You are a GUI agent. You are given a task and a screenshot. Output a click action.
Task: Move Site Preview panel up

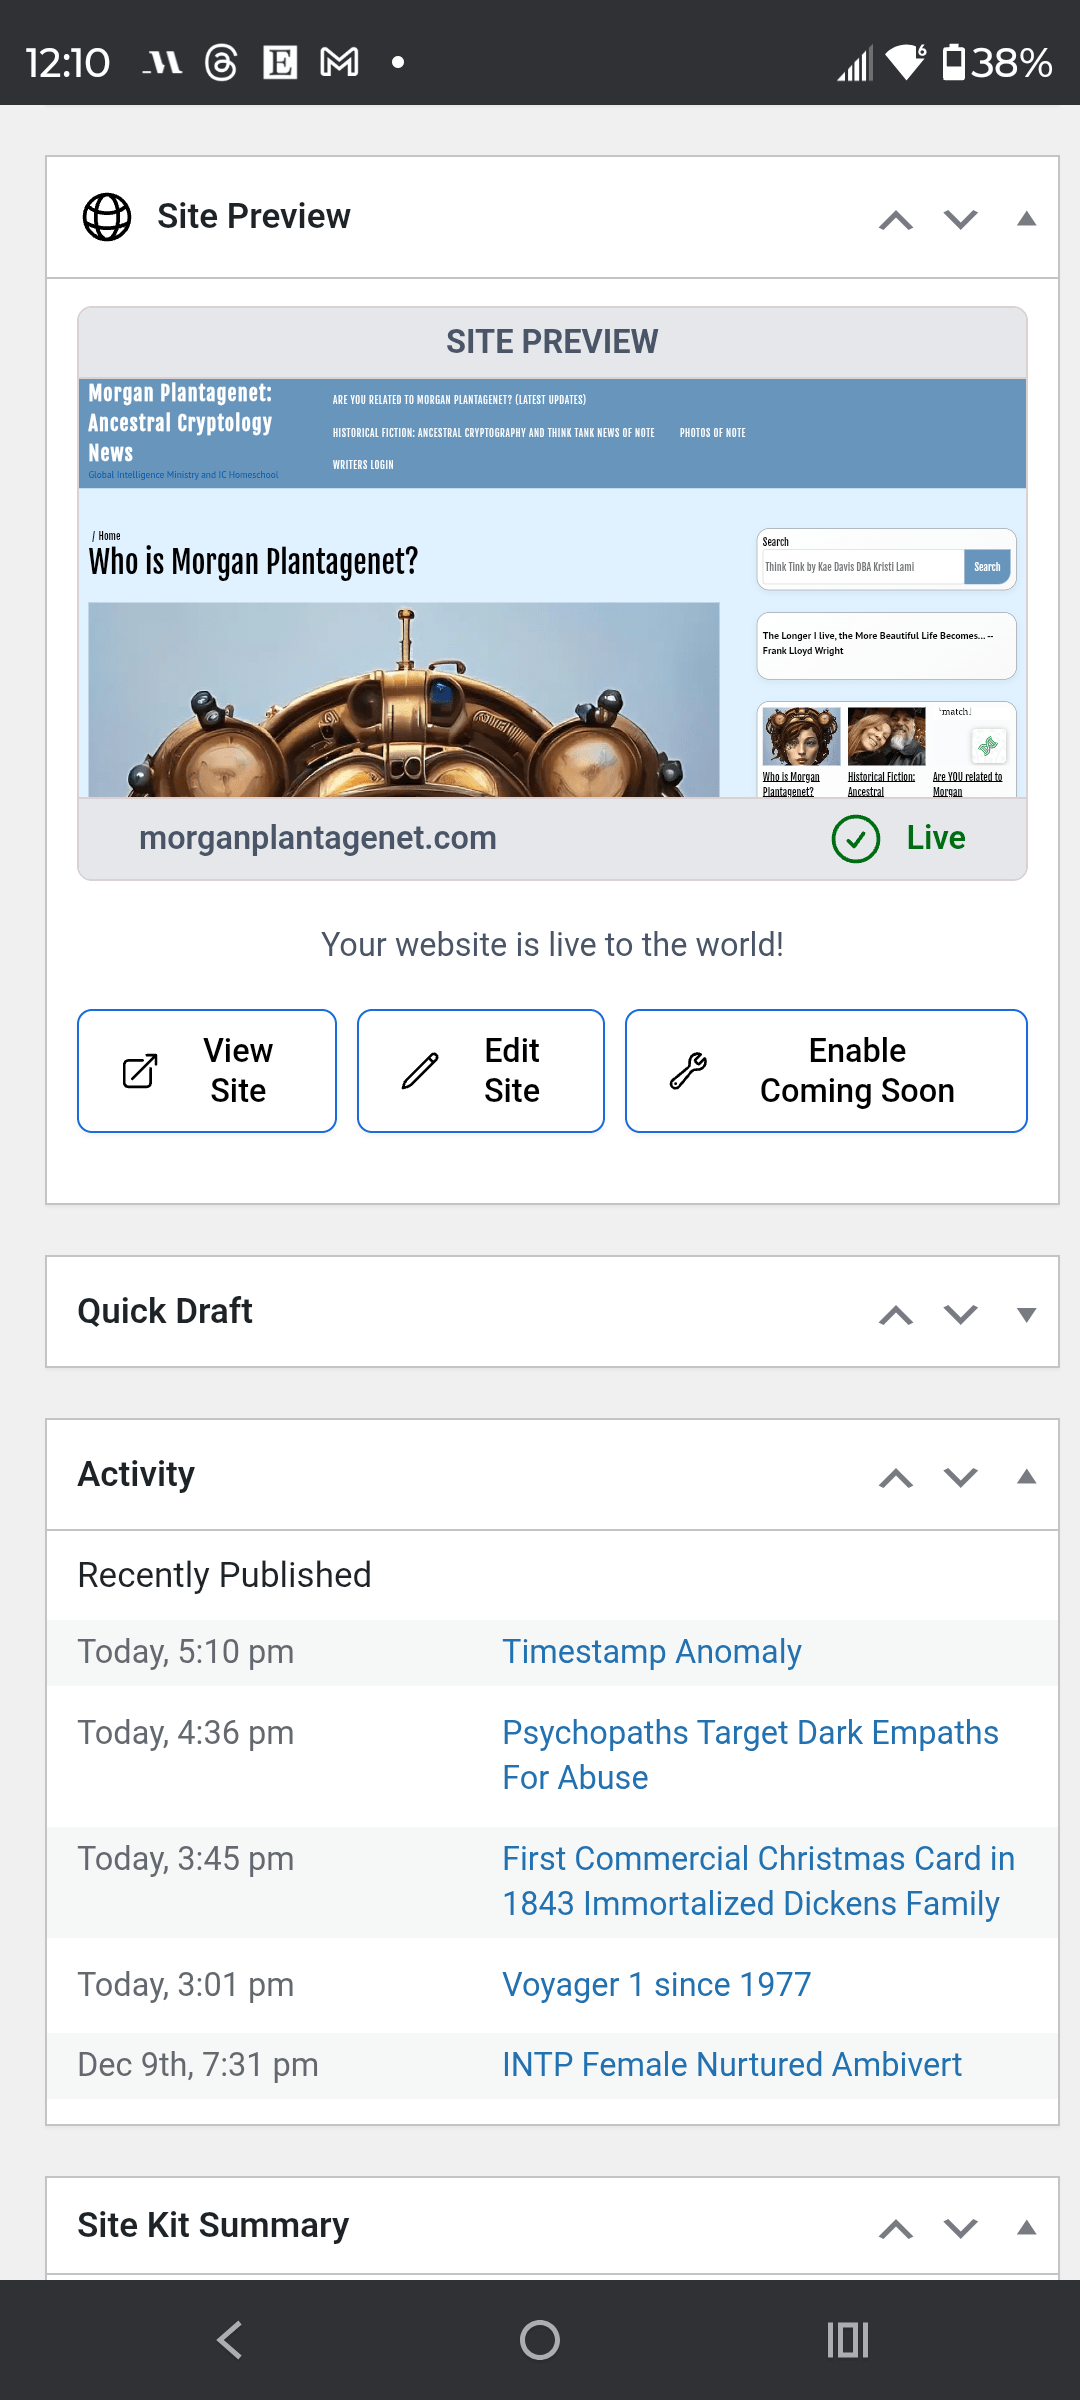pyautogui.click(x=896, y=219)
